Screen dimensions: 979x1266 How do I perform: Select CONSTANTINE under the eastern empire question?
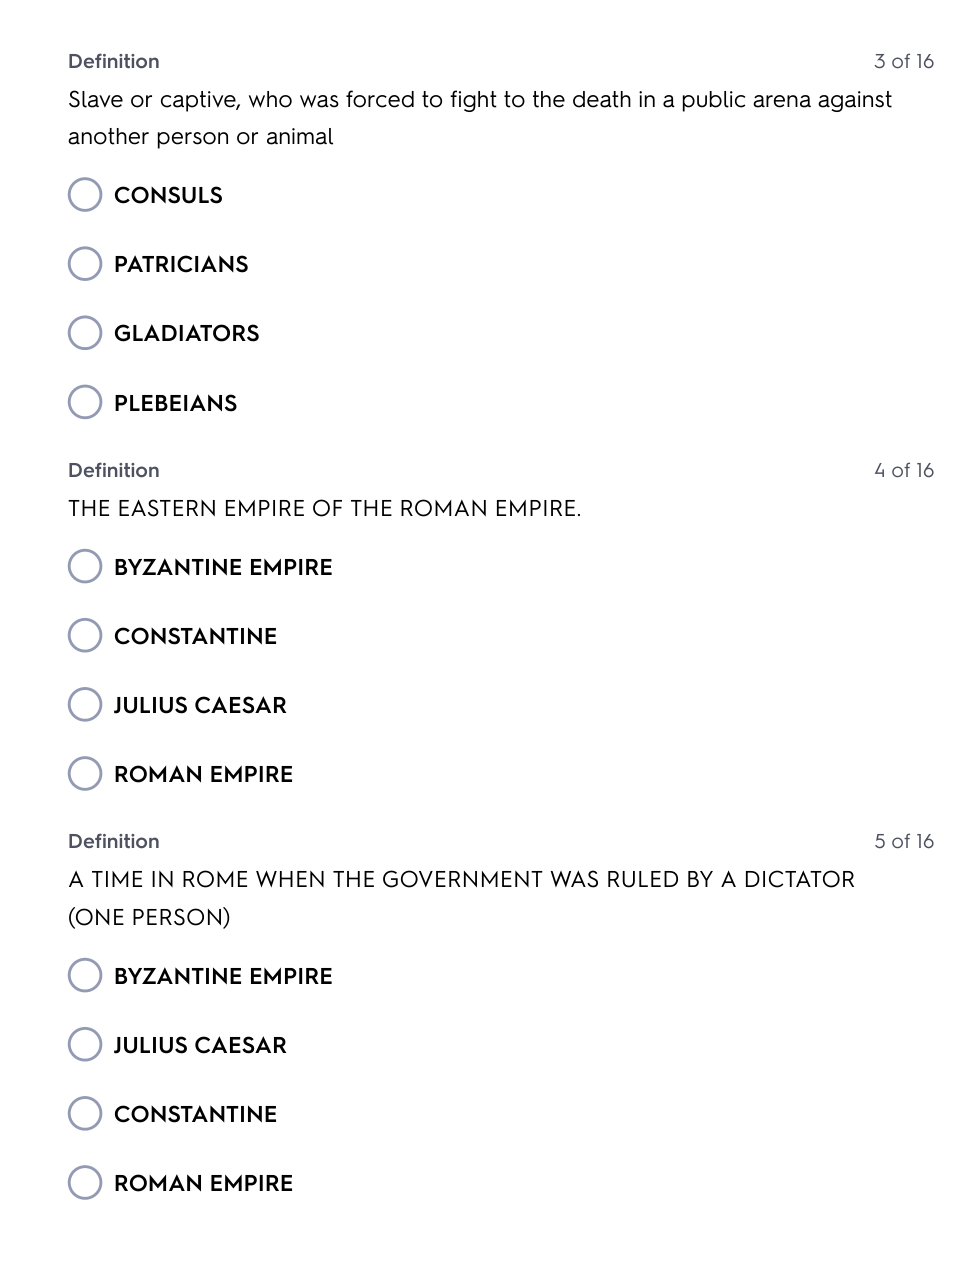85,636
